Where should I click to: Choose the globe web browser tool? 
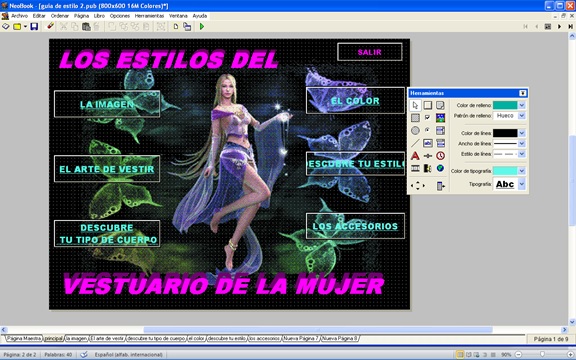point(440,168)
